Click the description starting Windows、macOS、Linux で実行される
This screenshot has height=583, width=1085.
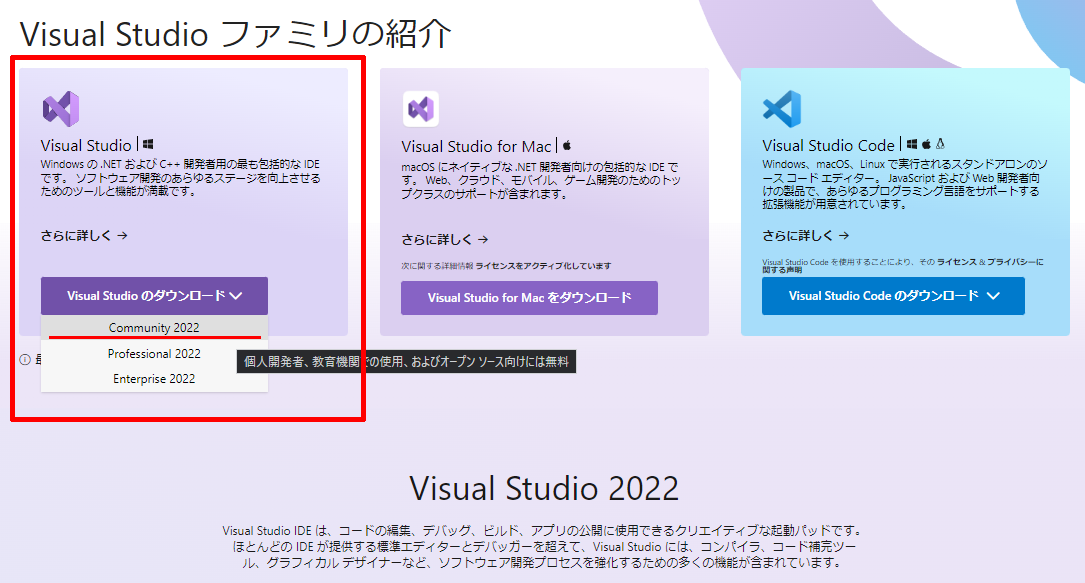point(905,184)
